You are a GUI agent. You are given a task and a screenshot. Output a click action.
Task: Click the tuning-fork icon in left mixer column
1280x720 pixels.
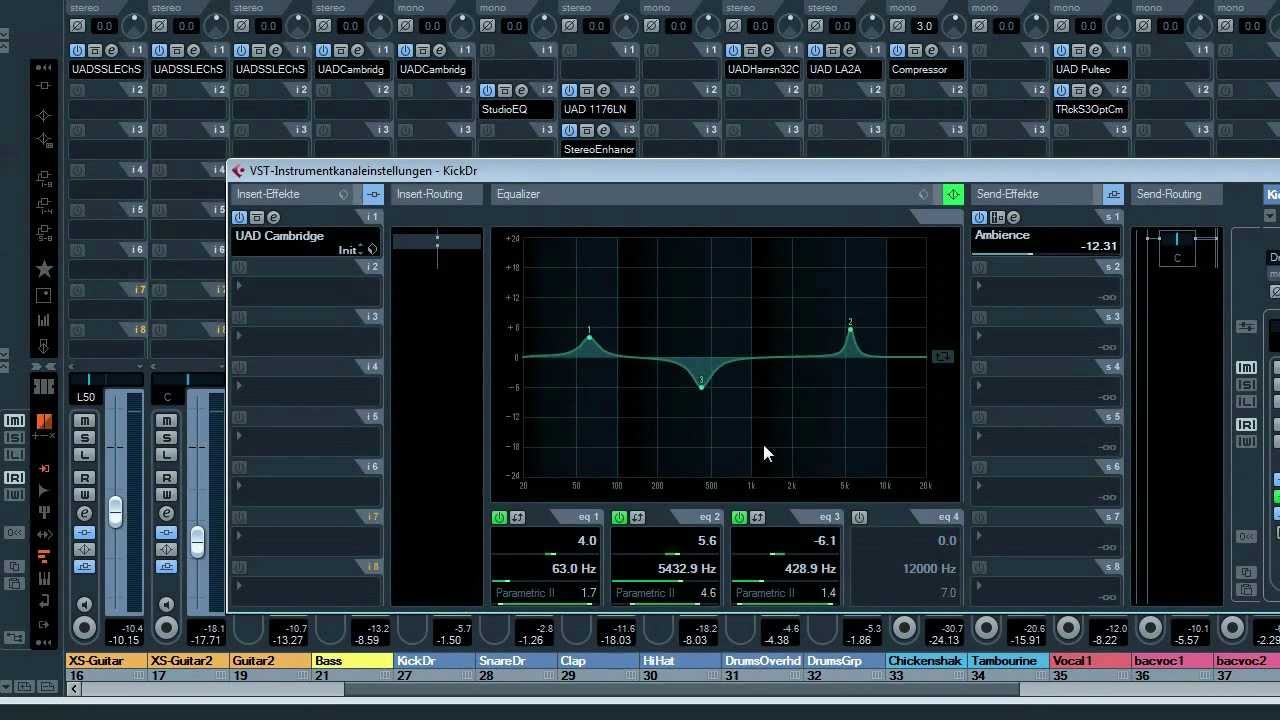click(44, 512)
